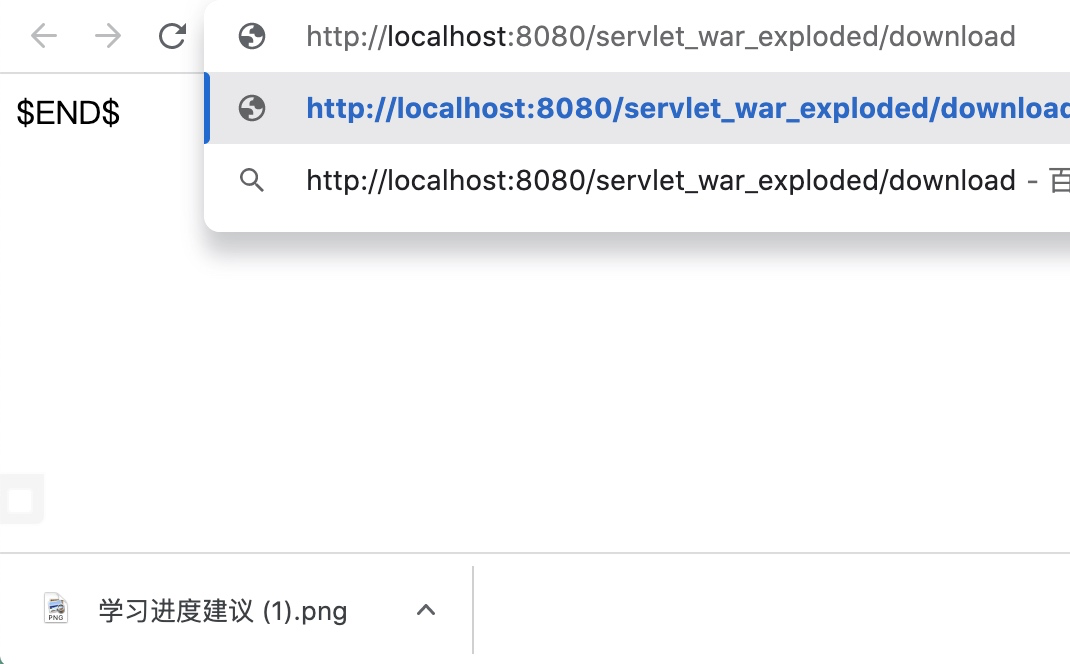Click the browser back arrow
Image resolution: width=1070 pixels, height=664 pixels.
click(44, 37)
